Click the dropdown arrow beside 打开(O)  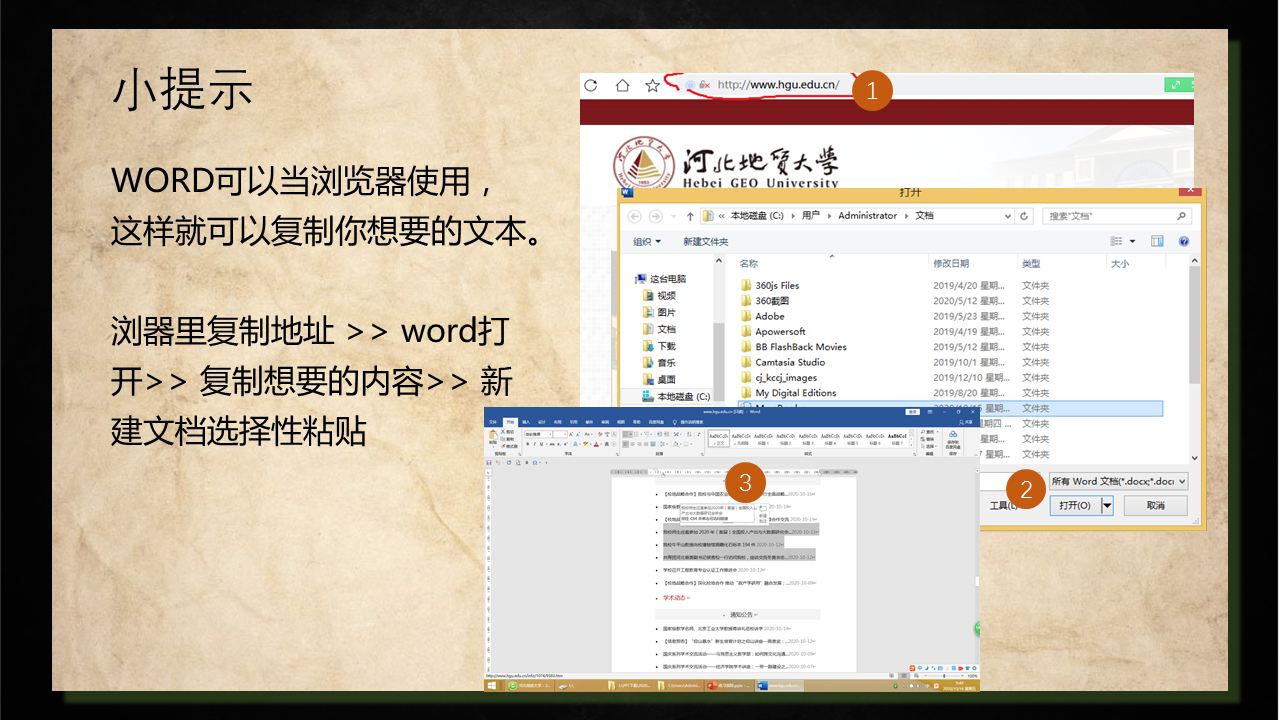coord(1107,506)
